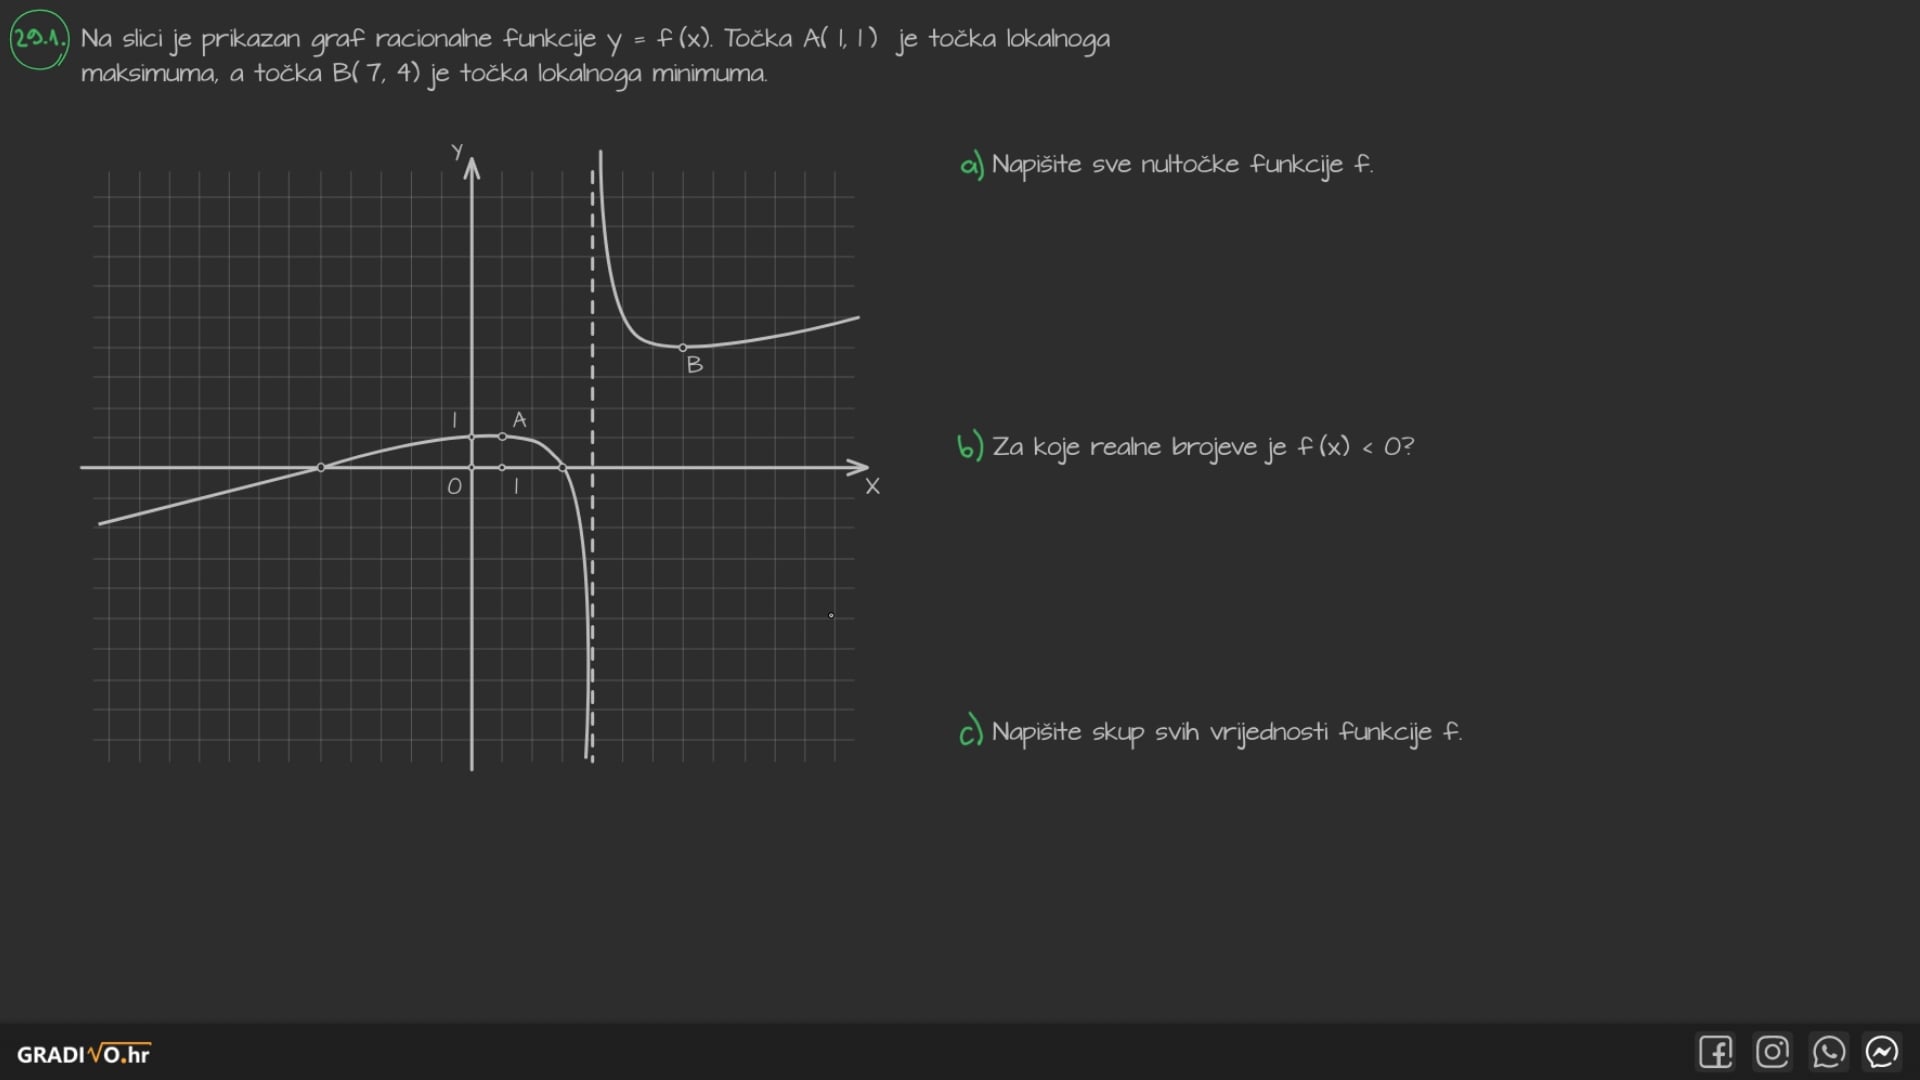Click the green c) question marker

pos(970,733)
